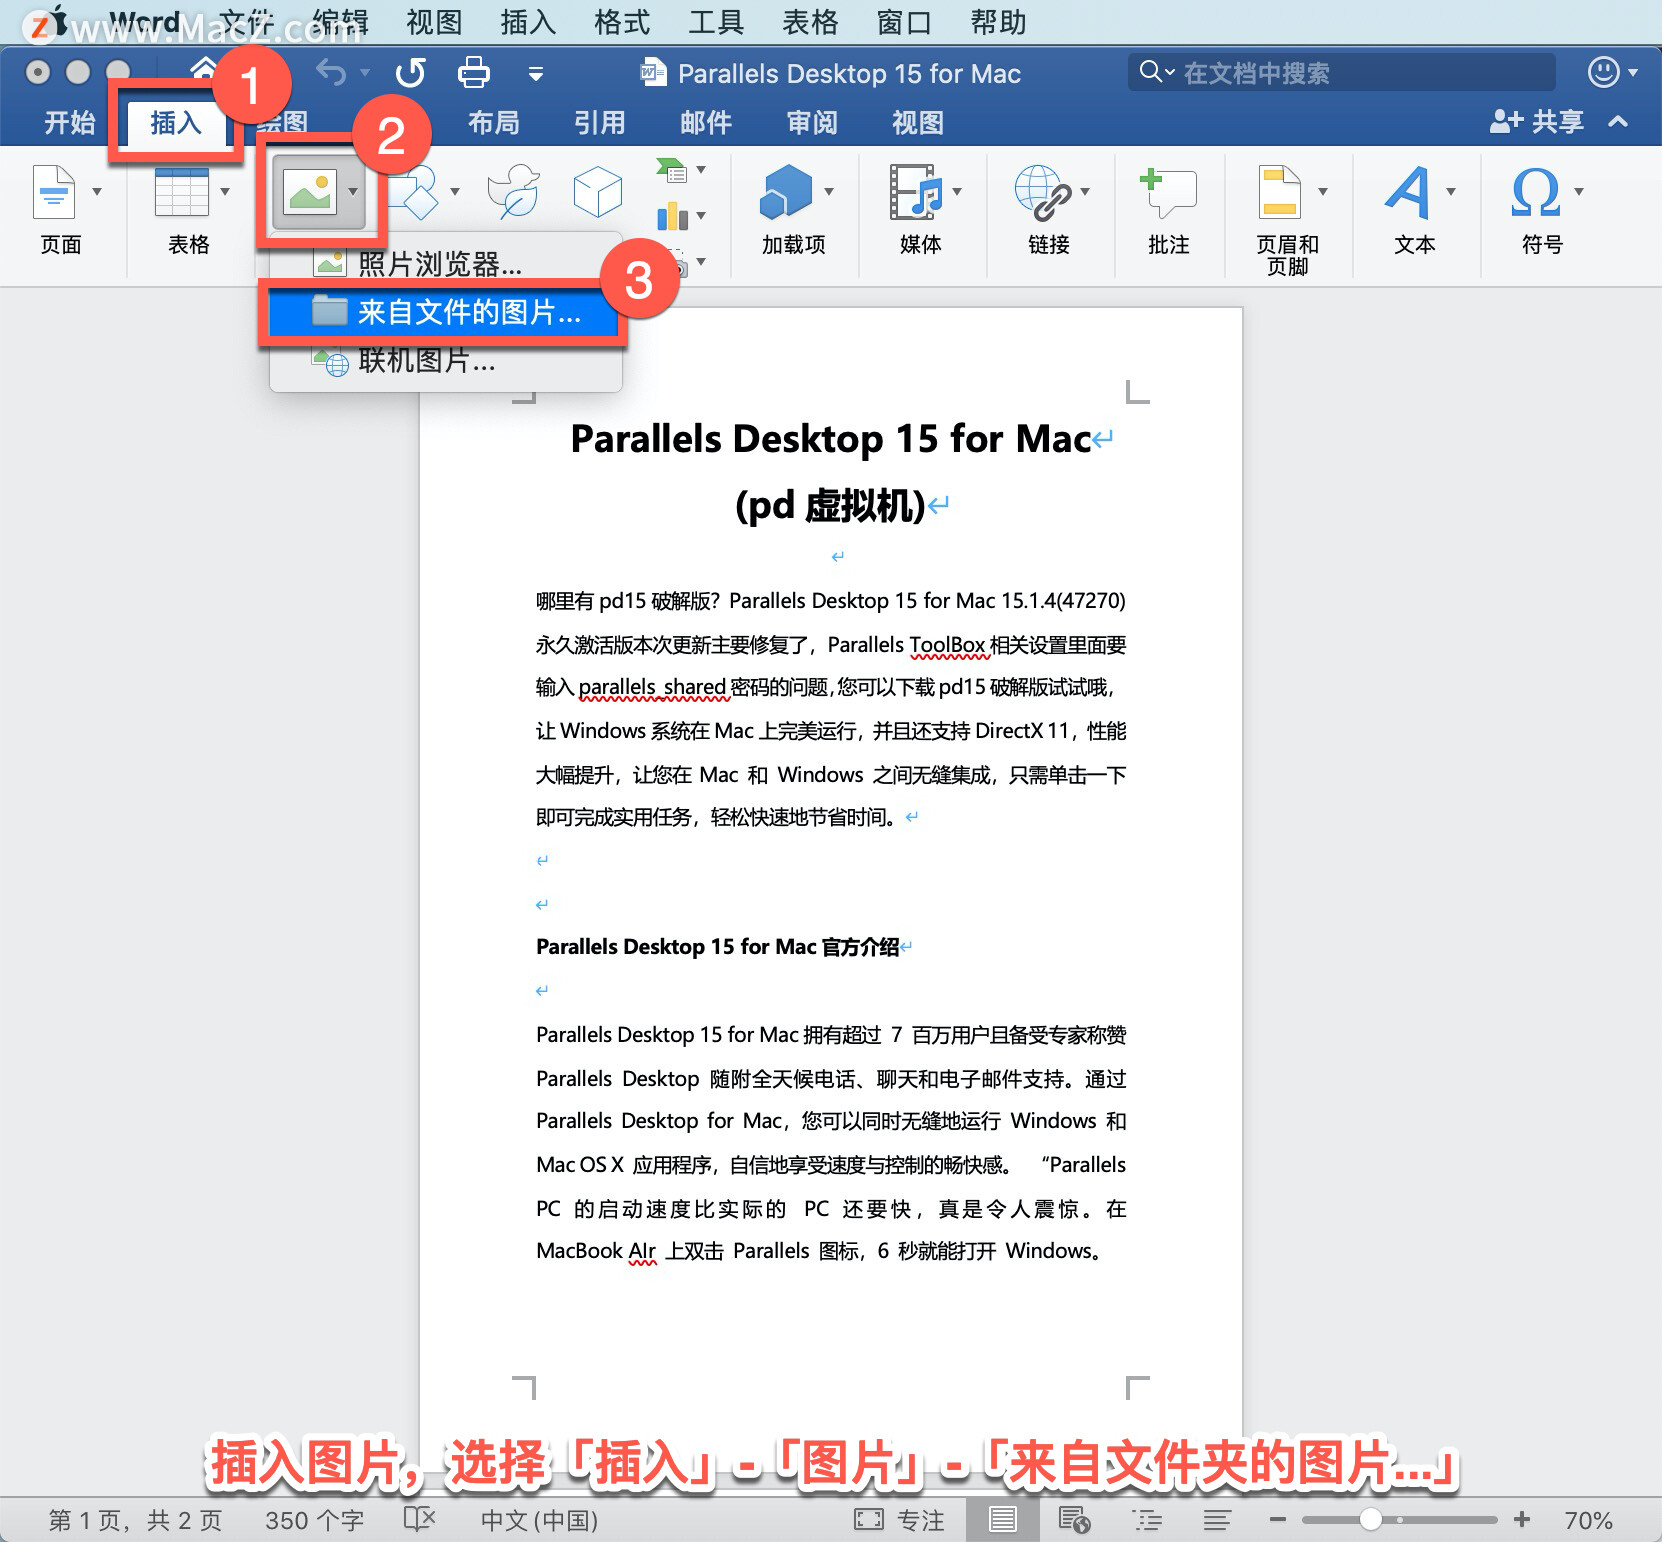Screen dimensions: 1662x1542
Task: Click the Redo/Repeat arrow icon
Action: tap(411, 72)
